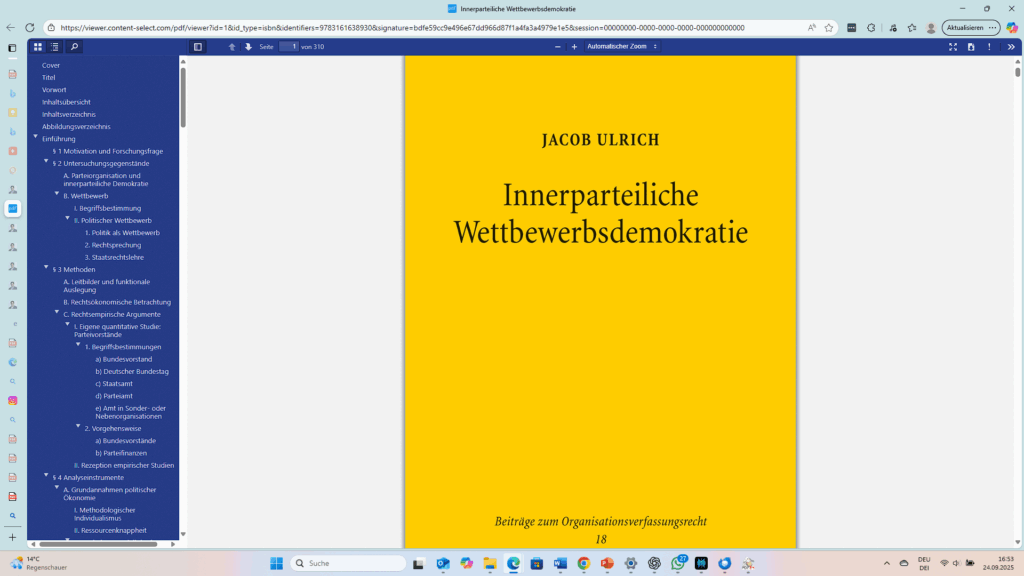Viewport: 1024px width, 576px height.
Task: Open the Automatischer Zoom dropdown
Action: point(622,46)
